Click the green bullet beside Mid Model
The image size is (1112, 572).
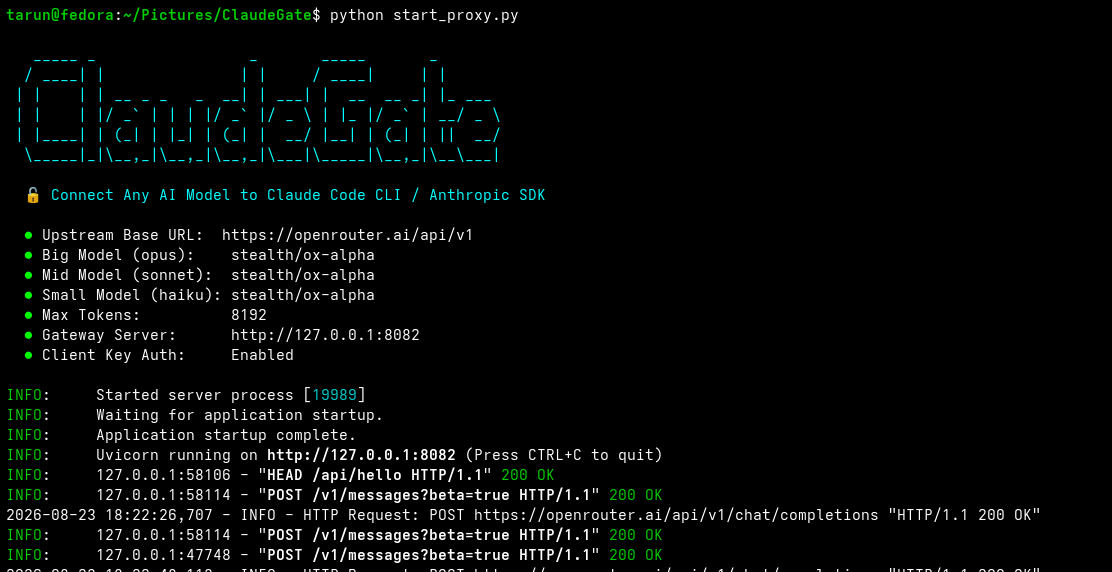click(29, 275)
